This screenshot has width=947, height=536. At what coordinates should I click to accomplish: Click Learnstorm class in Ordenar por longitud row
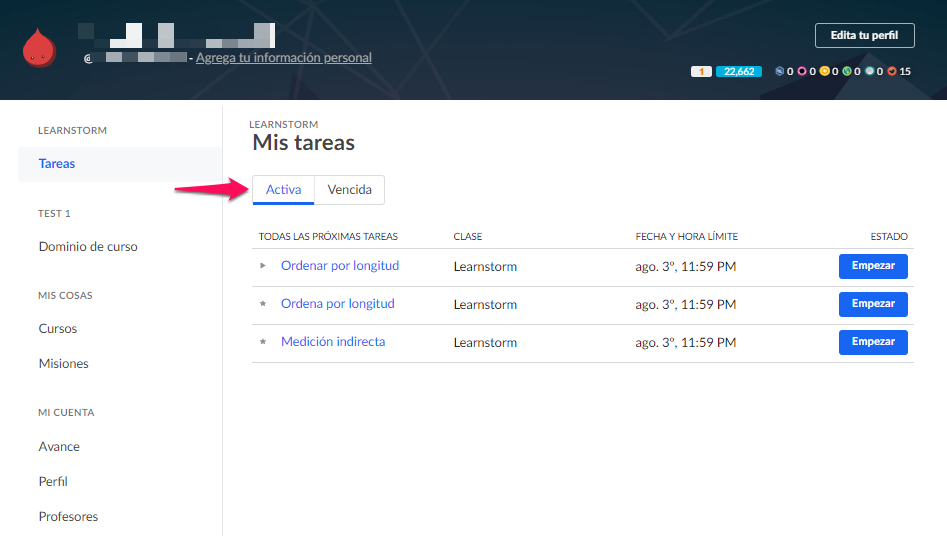tap(485, 266)
